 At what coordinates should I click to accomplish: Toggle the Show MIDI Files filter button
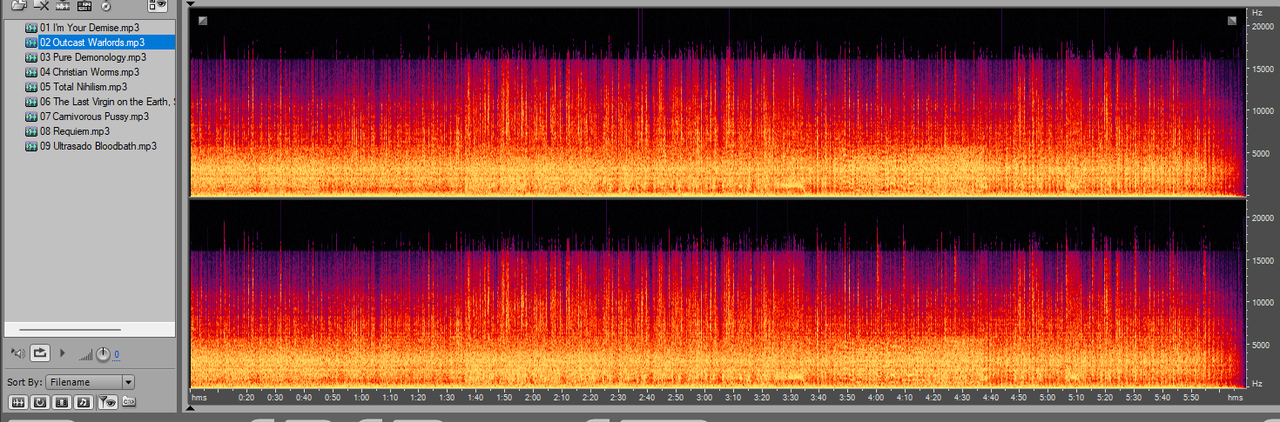[84, 402]
